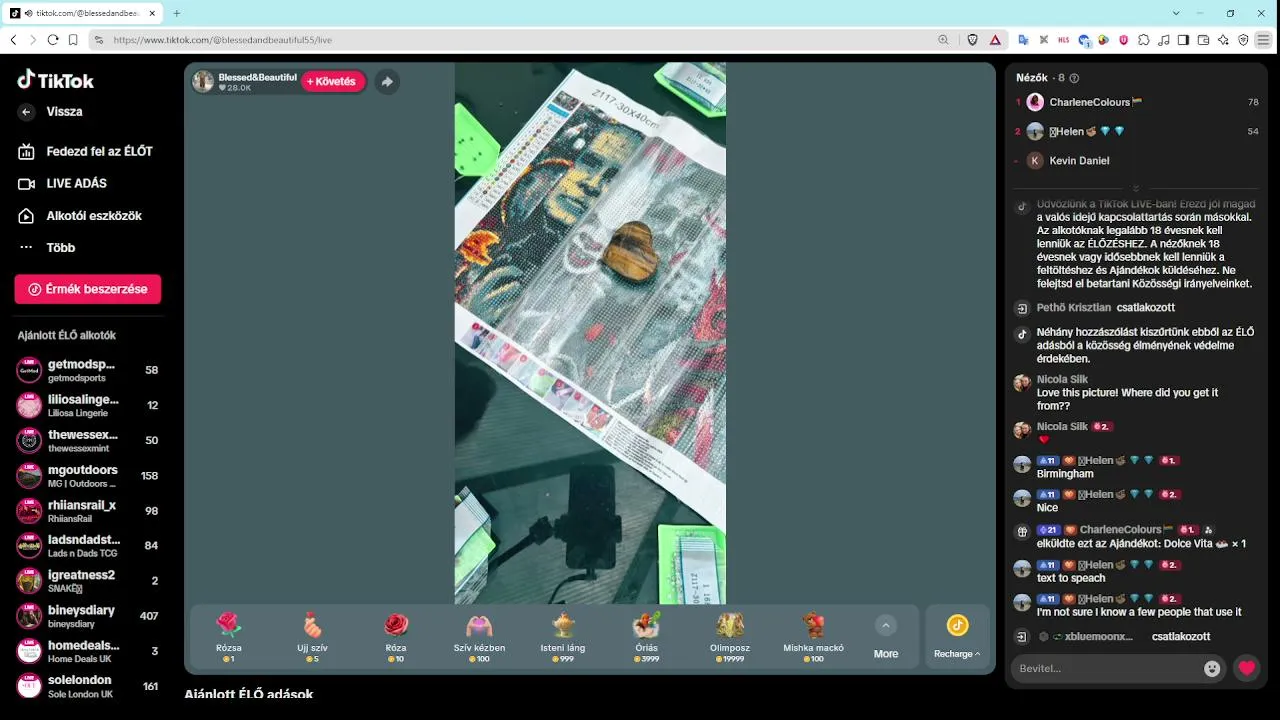Click the browser back arrow
The height and width of the screenshot is (720, 1280).
[13, 40]
